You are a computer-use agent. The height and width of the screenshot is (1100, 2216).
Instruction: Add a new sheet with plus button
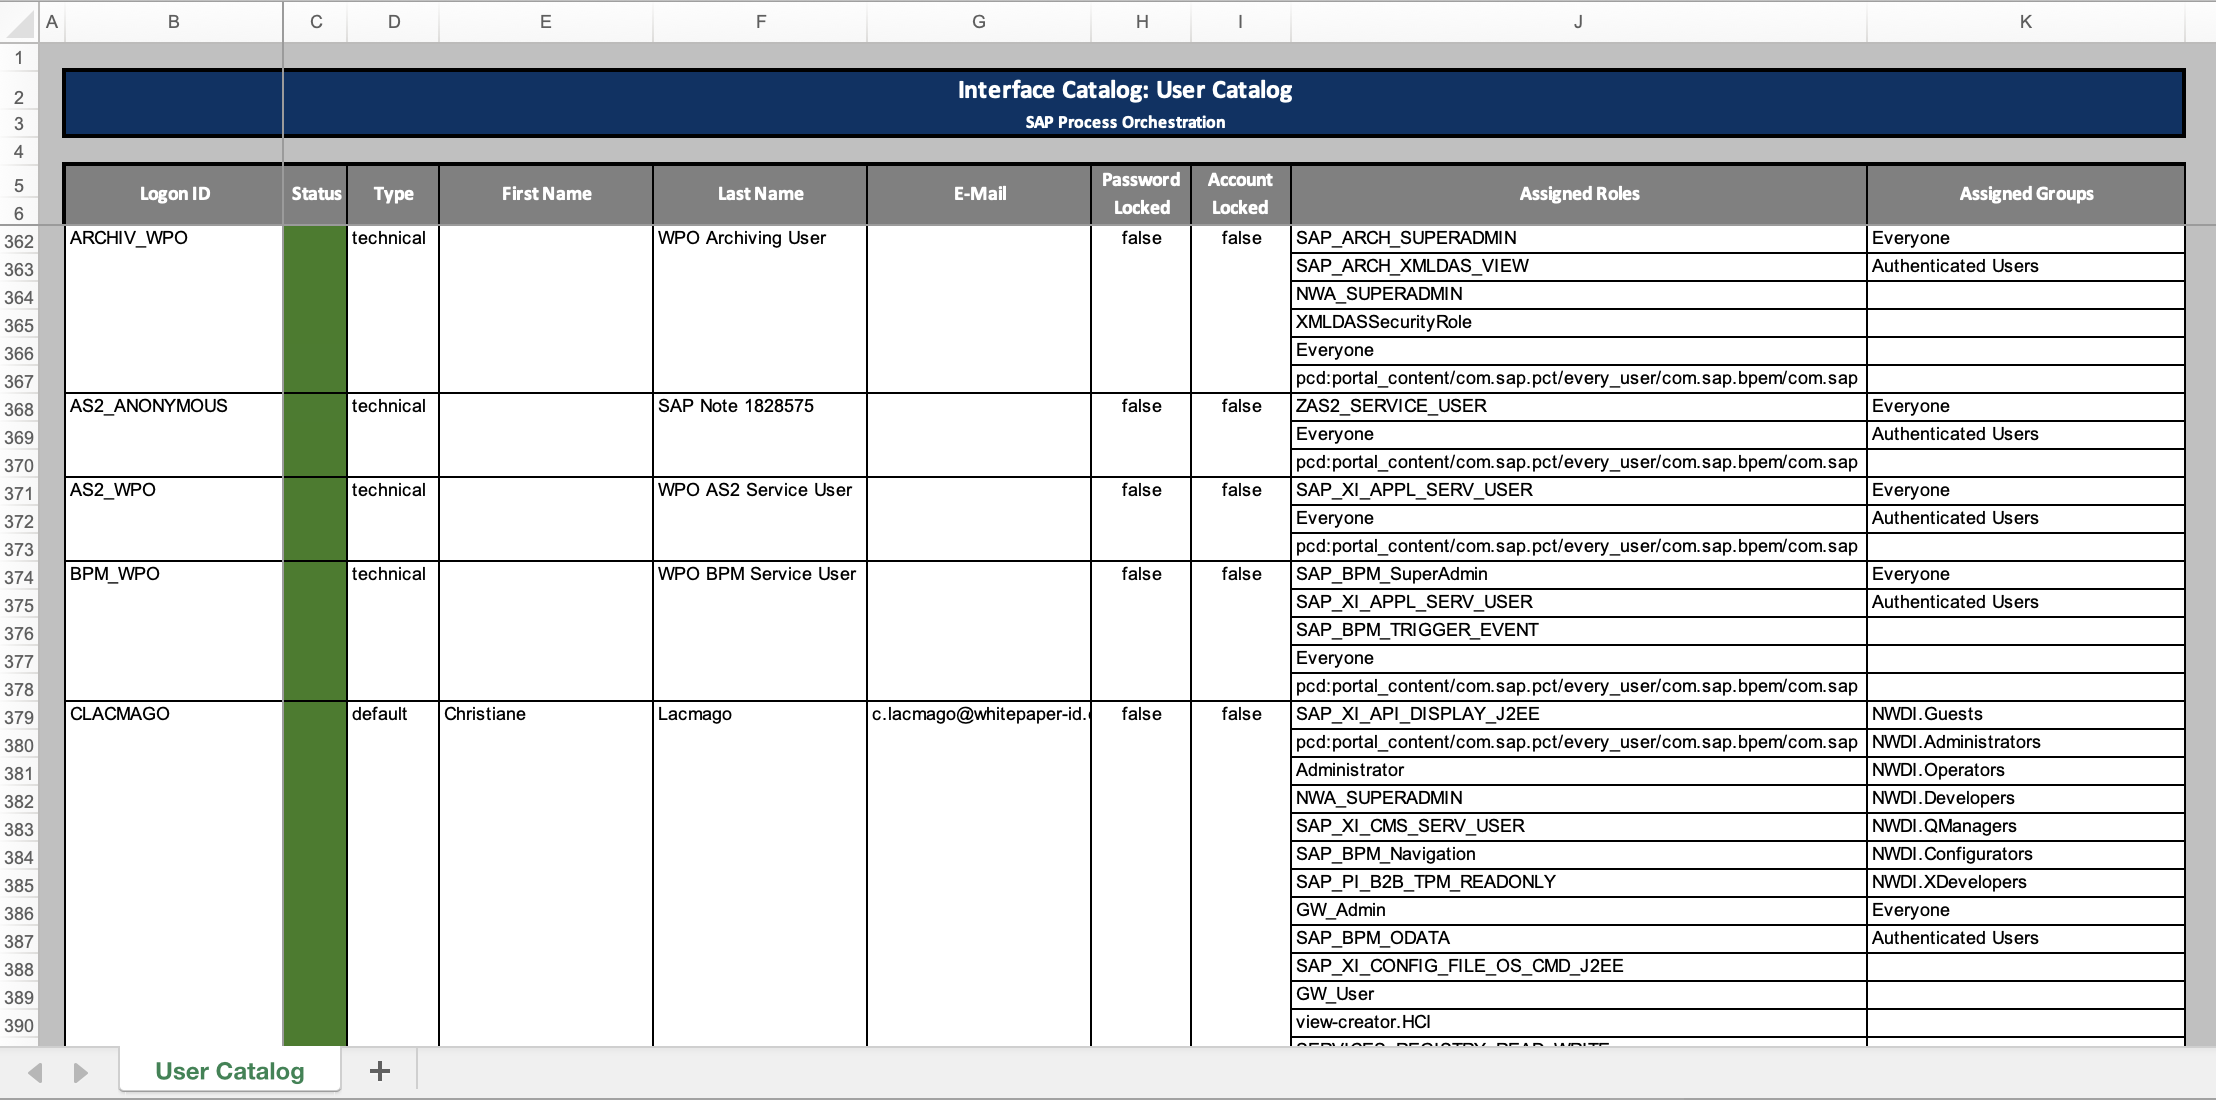point(380,1071)
